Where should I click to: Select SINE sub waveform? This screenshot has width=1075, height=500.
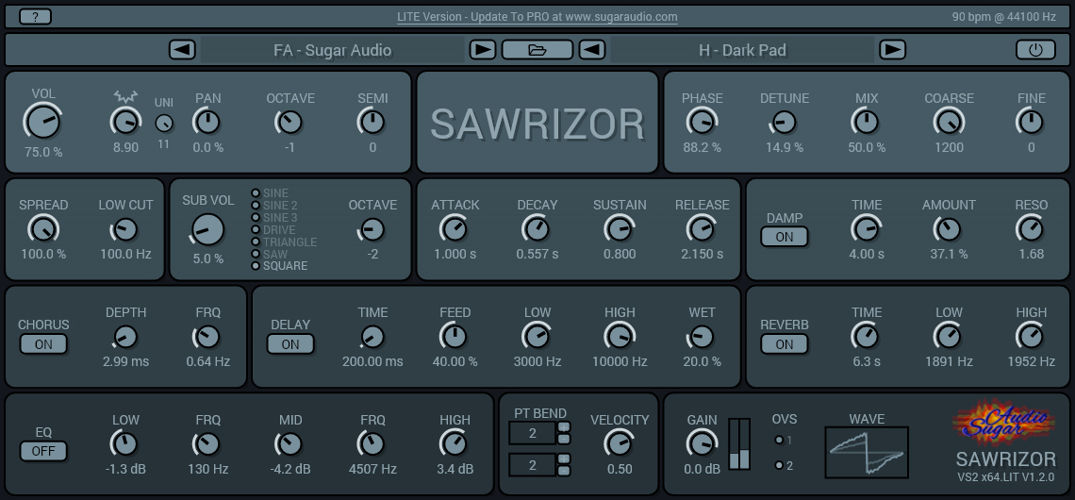coord(270,193)
